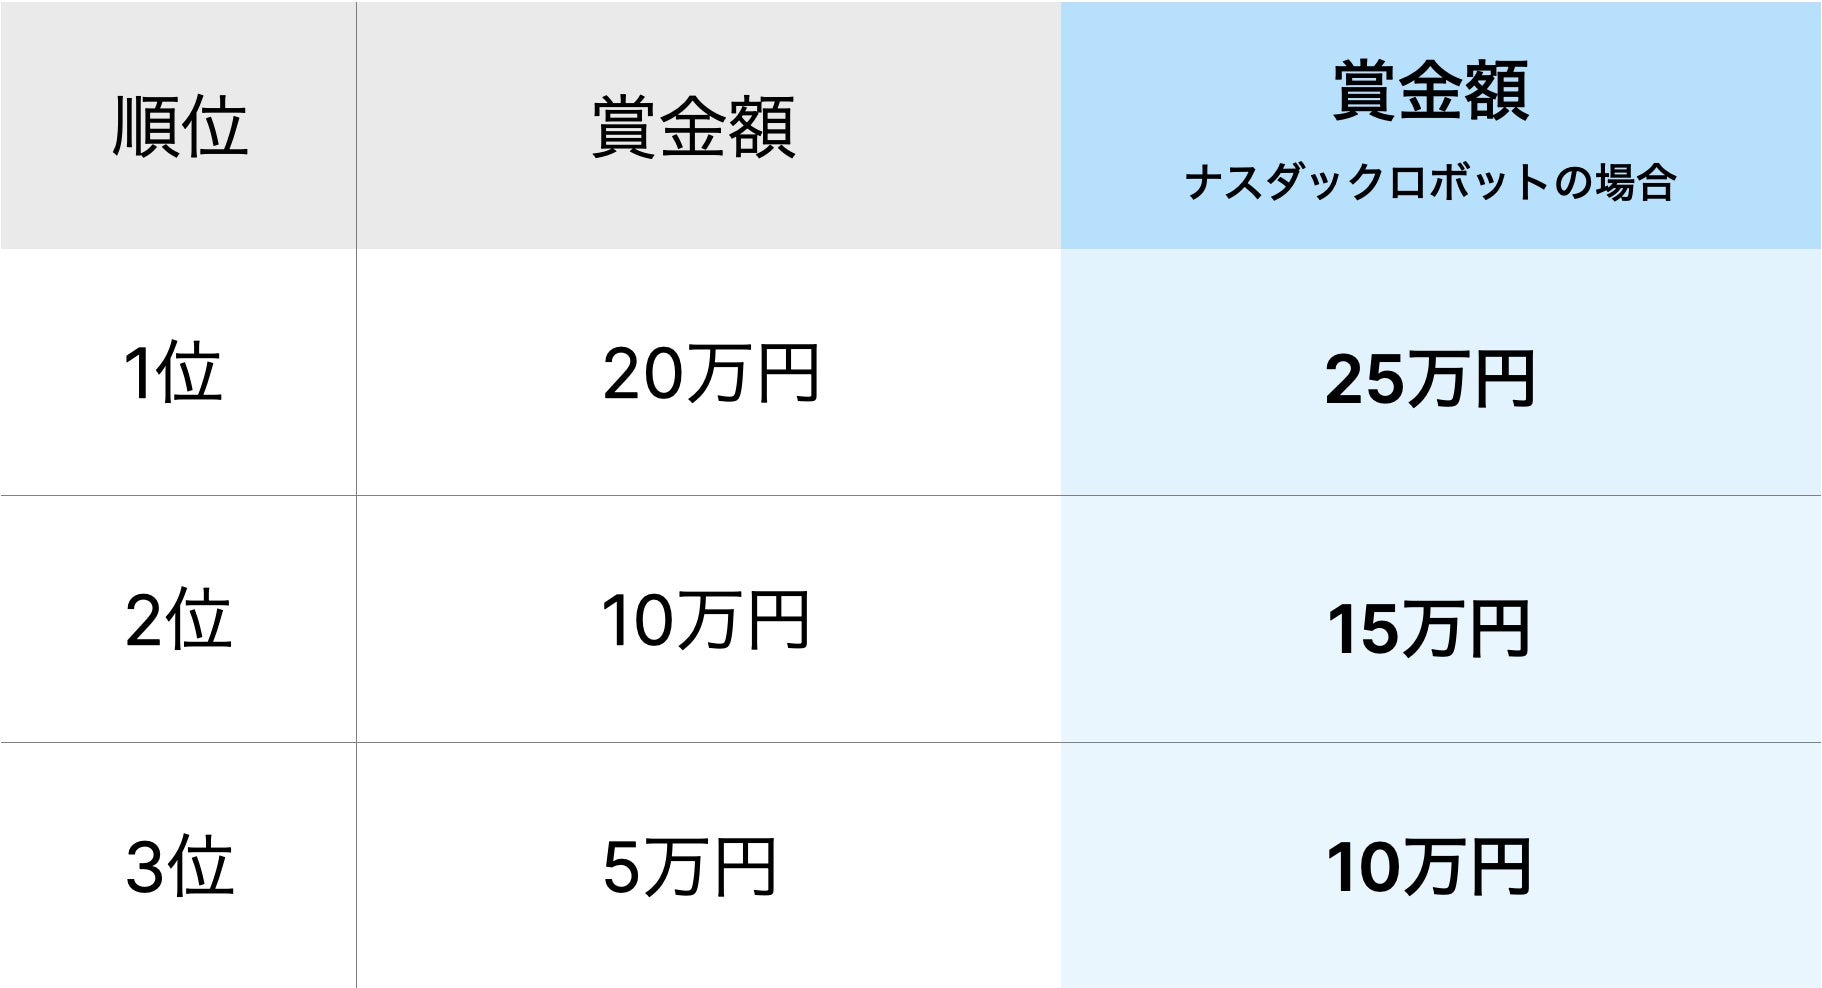Viewport: 1822px width, 988px height.
Task: Click the 5万円 prize cell
Action: (x=689, y=867)
